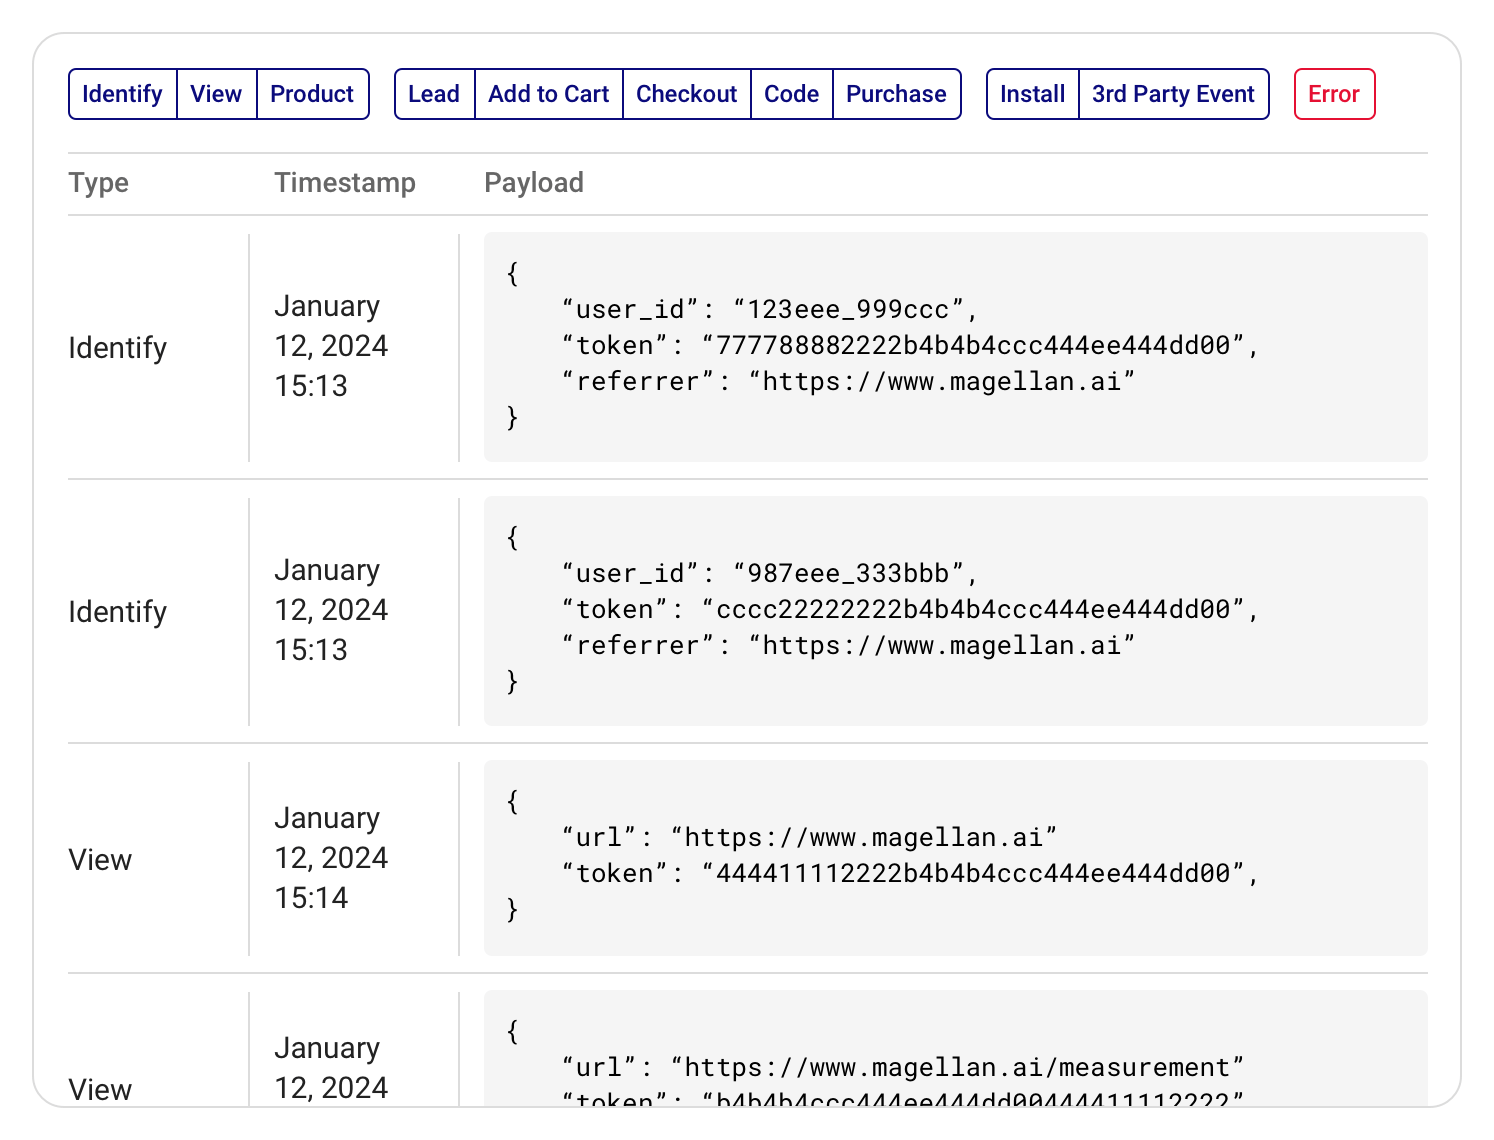Toggle the View event filter
Image resolution: width=1494 pixels, height=1140 pixels.
(x=215, y=94)
